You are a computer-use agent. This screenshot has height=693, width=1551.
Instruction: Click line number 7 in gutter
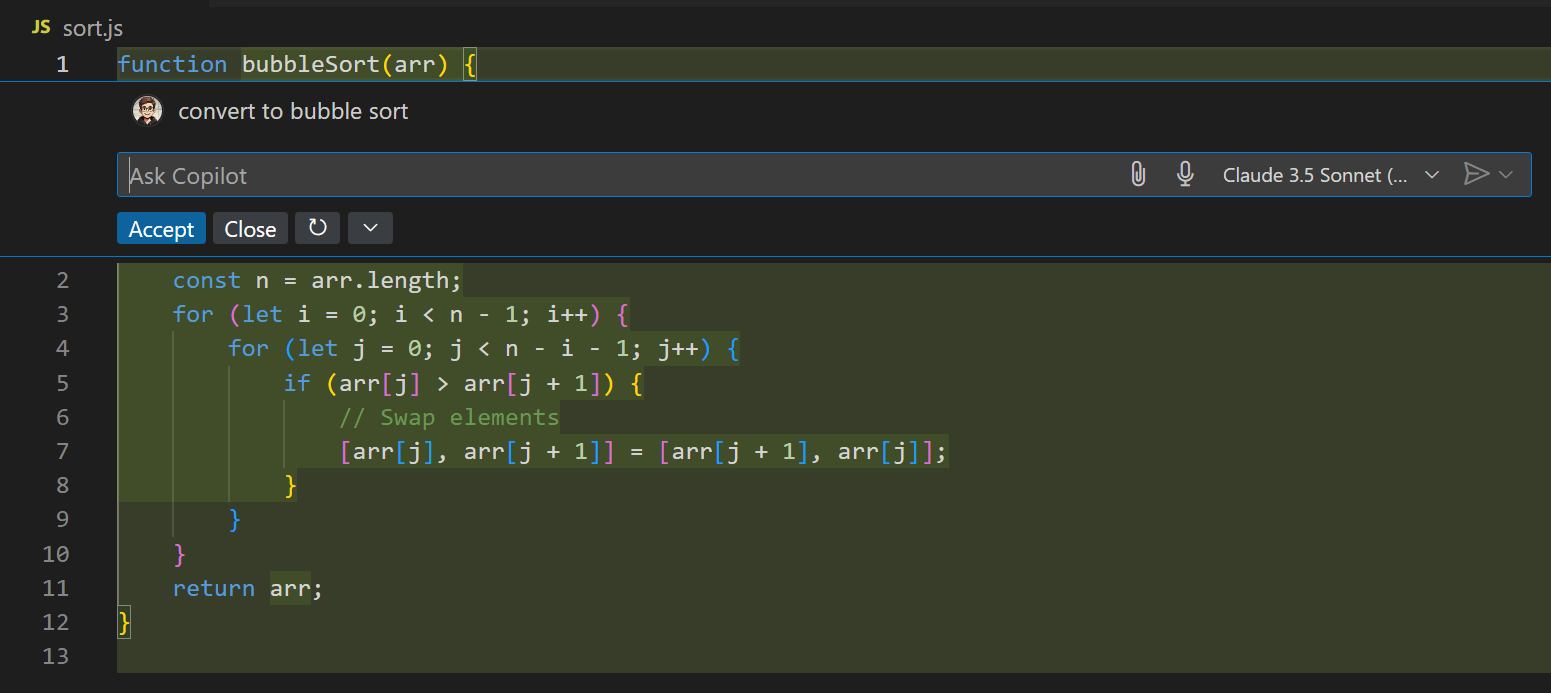tap(62, 451)
